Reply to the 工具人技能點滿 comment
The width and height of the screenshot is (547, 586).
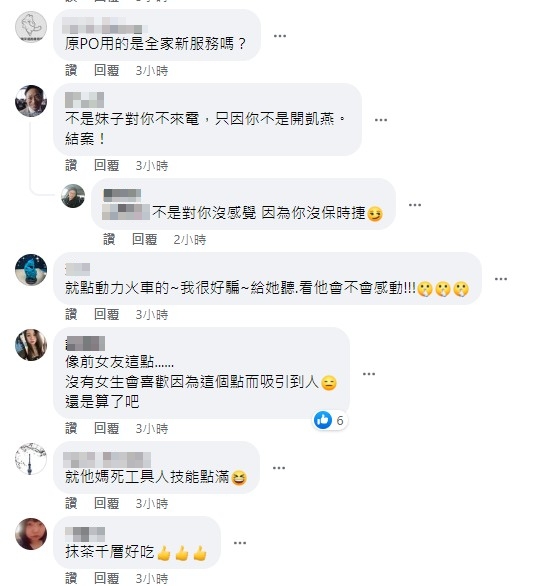click(106, 503)
